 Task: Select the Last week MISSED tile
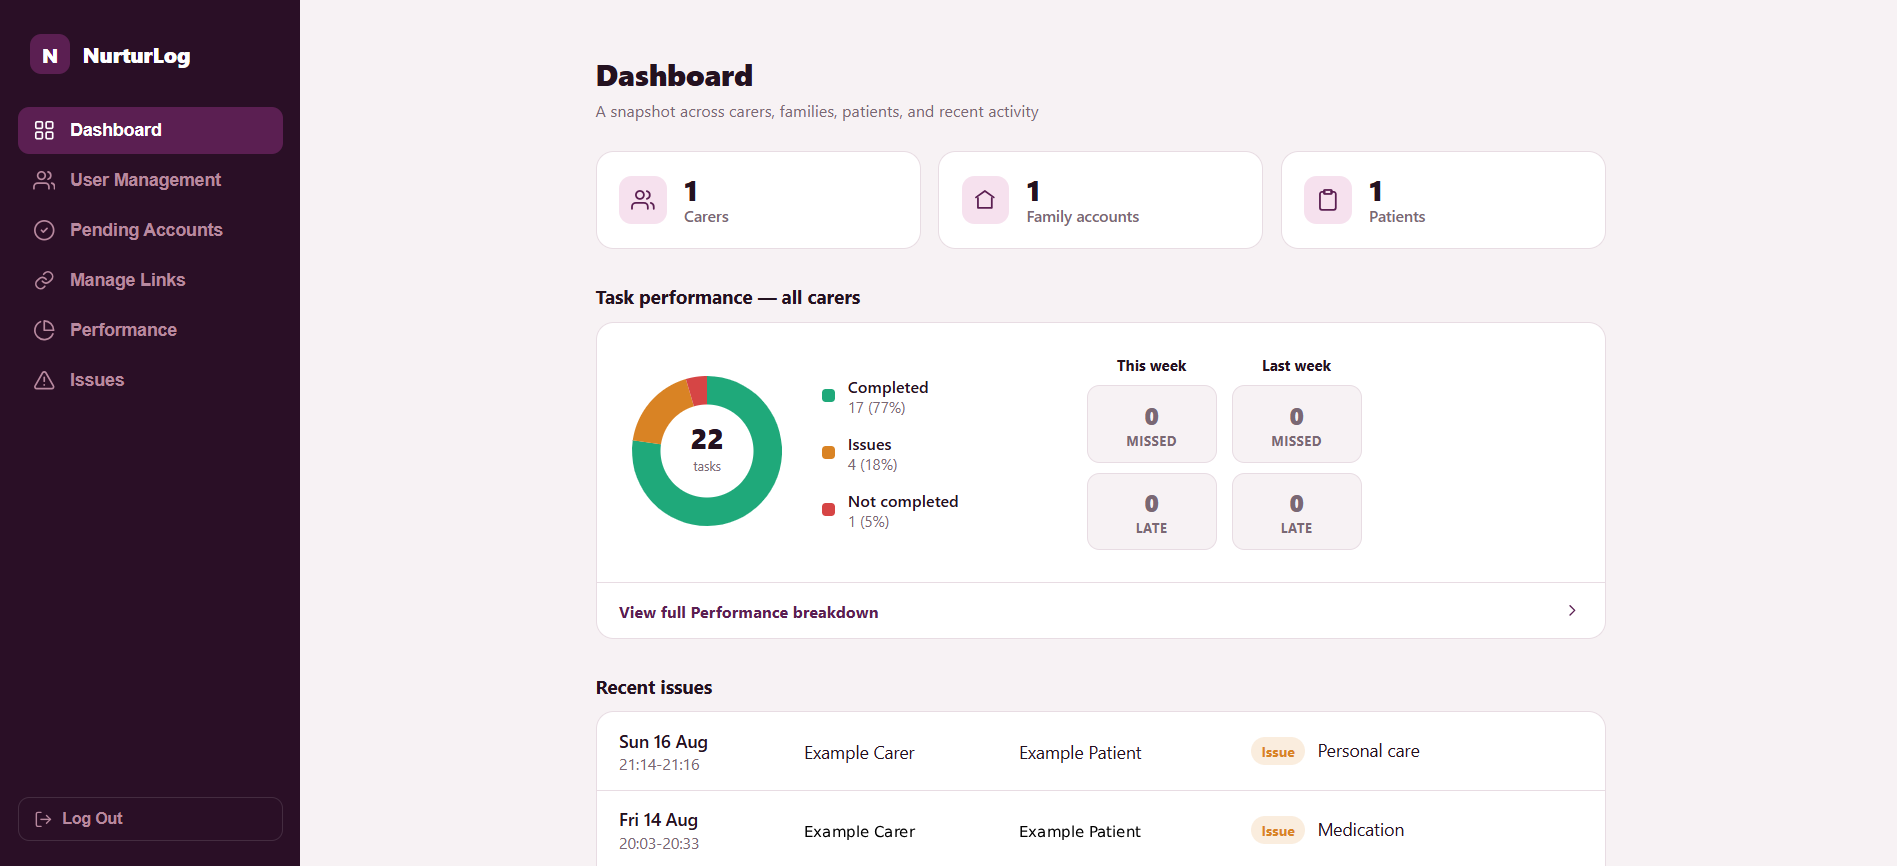[x=1297, y=424]
